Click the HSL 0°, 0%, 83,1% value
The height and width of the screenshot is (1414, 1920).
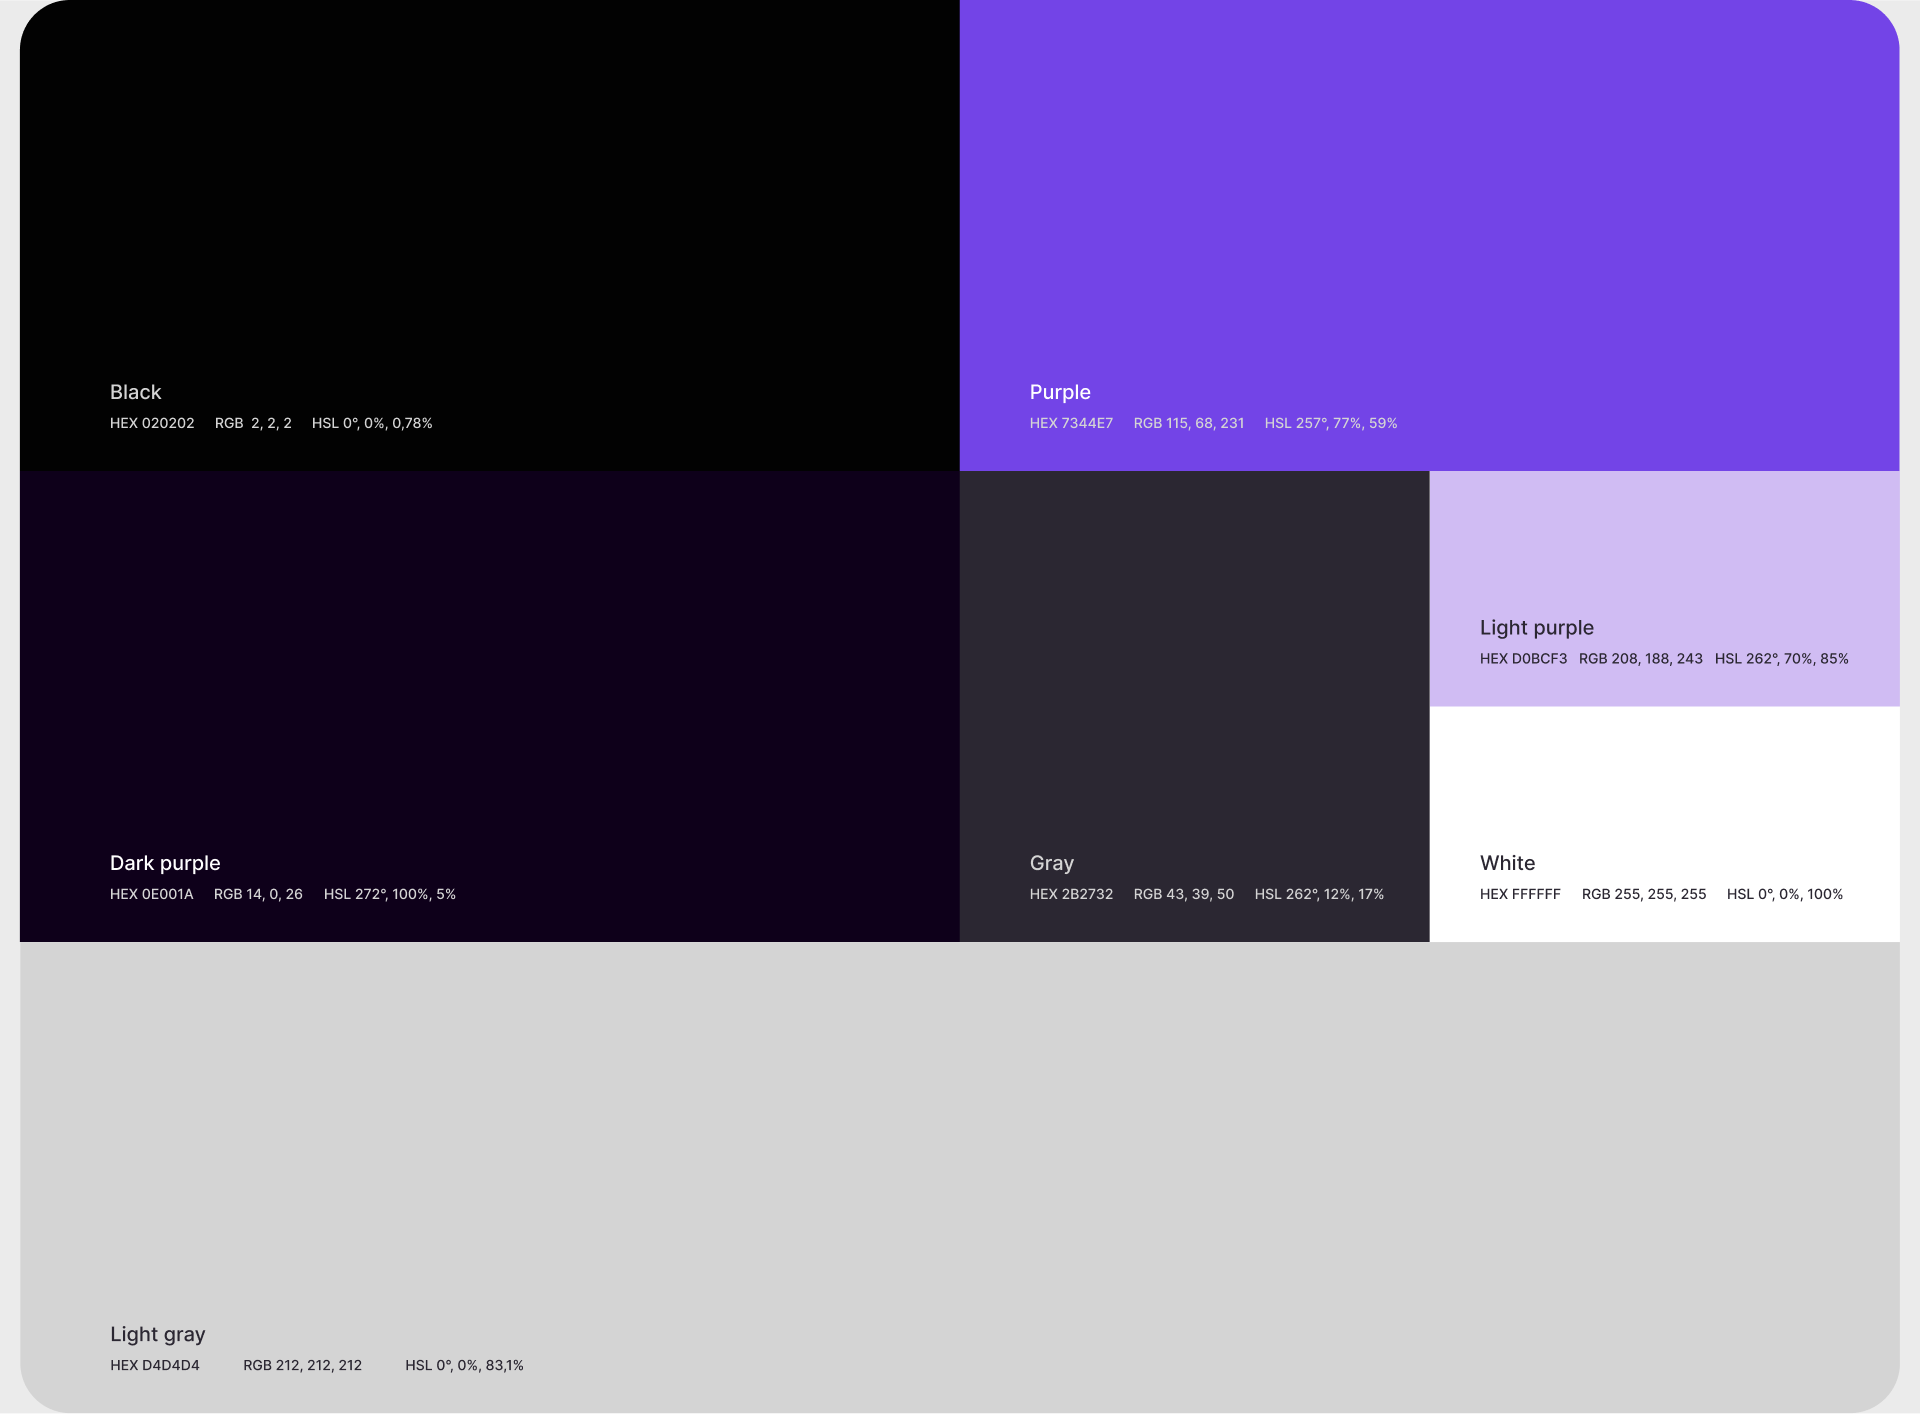465,1365
